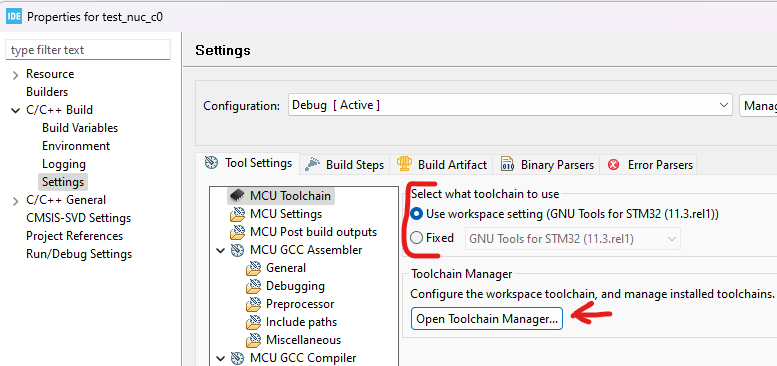The image size is (777, 366).
Task: Select Build Variables in the tree
Action: click(80, 128)
